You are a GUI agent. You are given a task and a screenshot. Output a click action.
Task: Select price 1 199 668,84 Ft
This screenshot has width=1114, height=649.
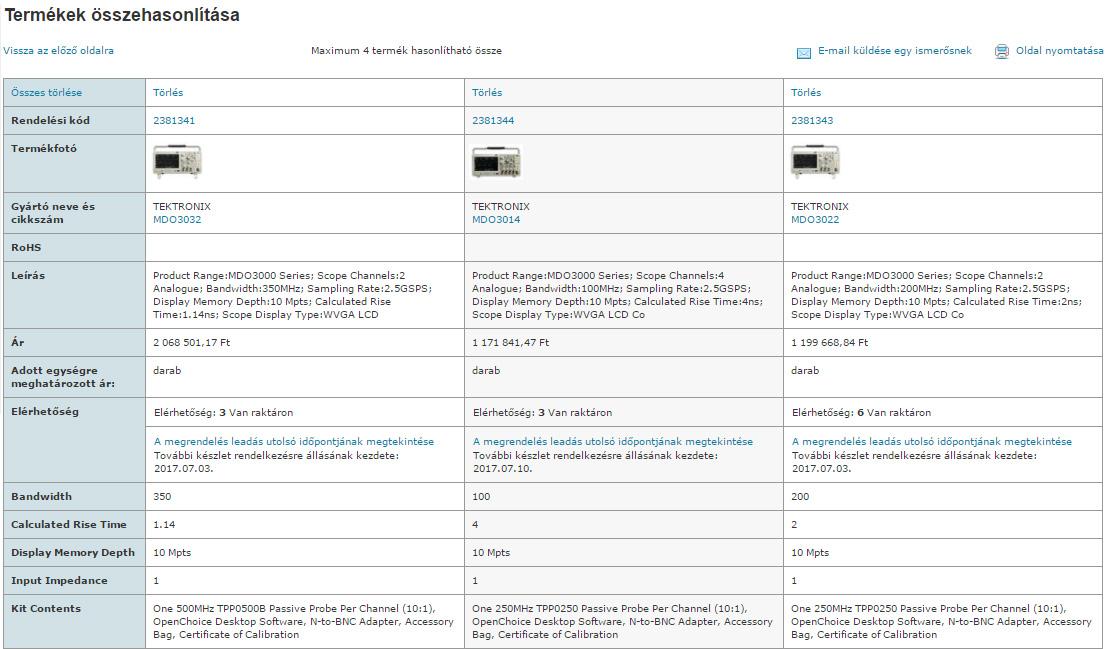829,343
